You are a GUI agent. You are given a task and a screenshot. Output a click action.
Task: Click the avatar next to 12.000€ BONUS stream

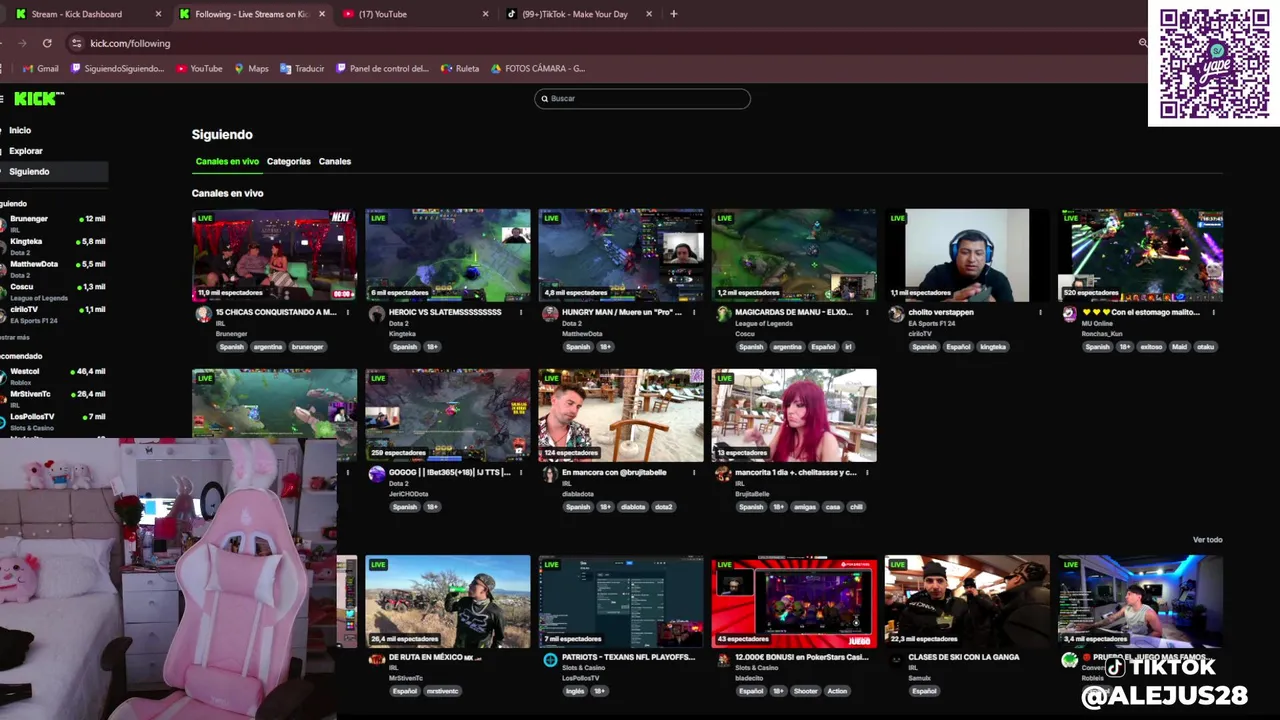(x=723, y=660)
